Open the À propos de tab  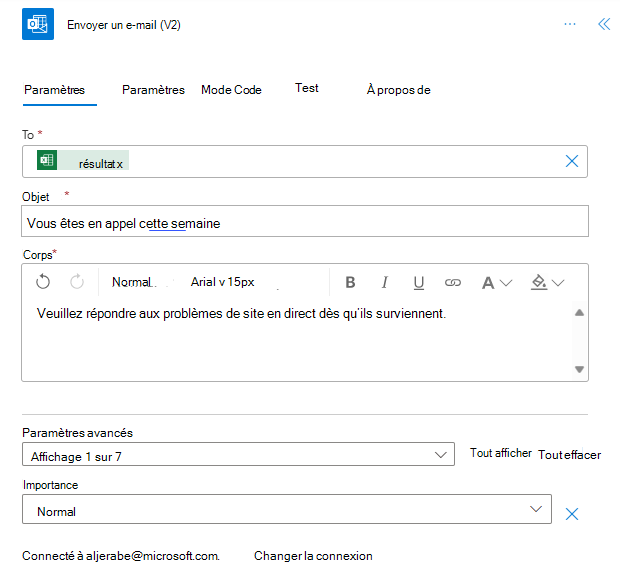399,90
